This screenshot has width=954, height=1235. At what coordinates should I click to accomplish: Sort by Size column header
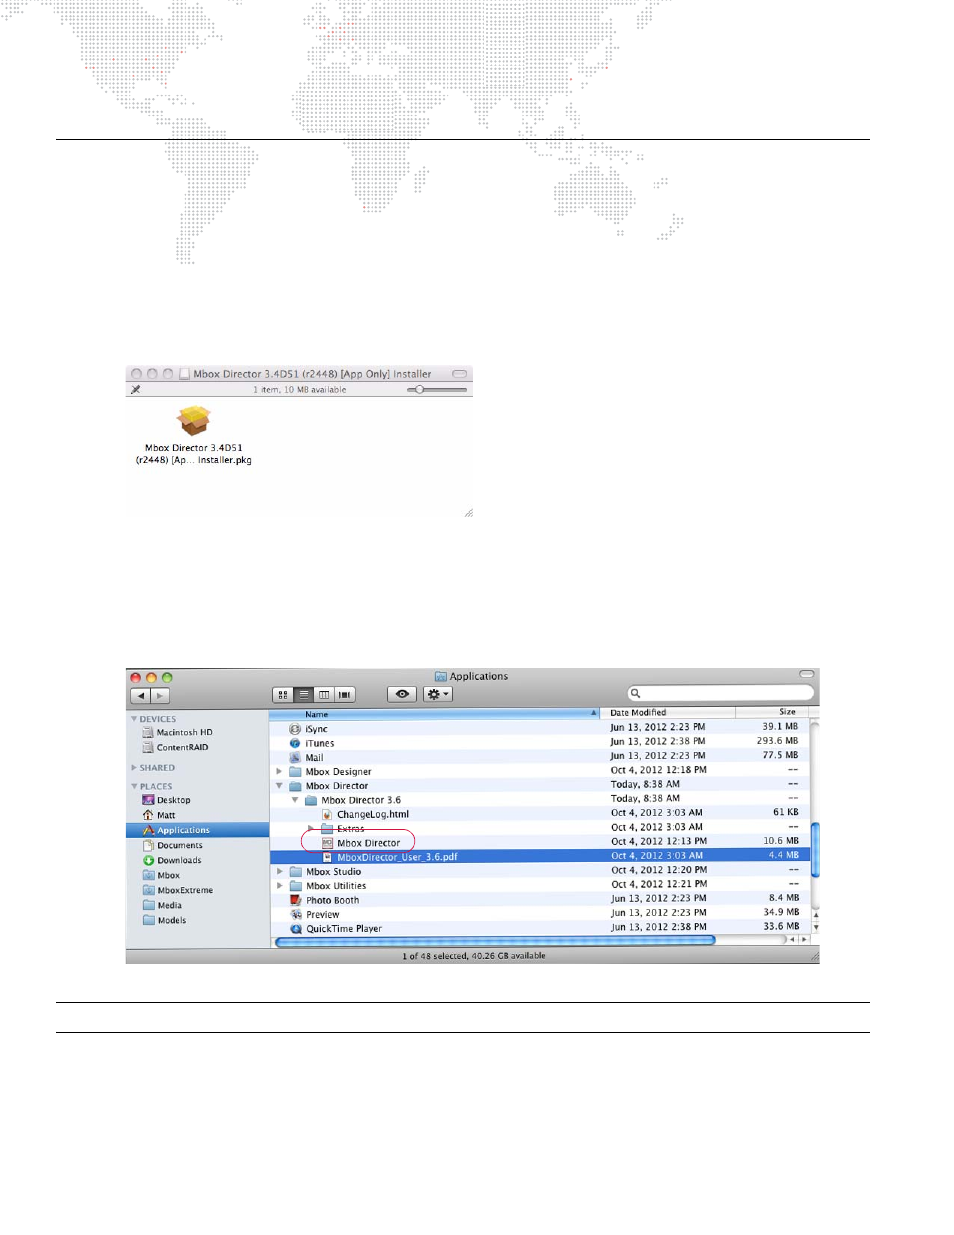point(772,713)
